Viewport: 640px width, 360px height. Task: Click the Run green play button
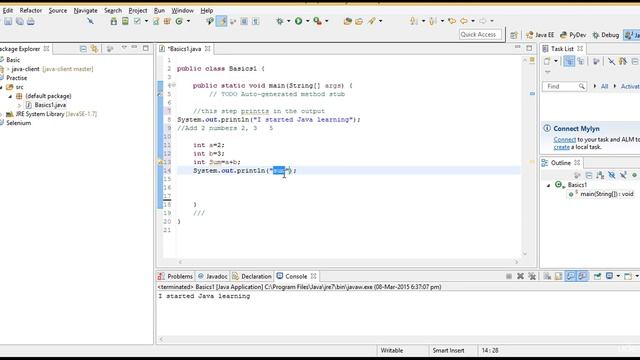click(299, 21)
